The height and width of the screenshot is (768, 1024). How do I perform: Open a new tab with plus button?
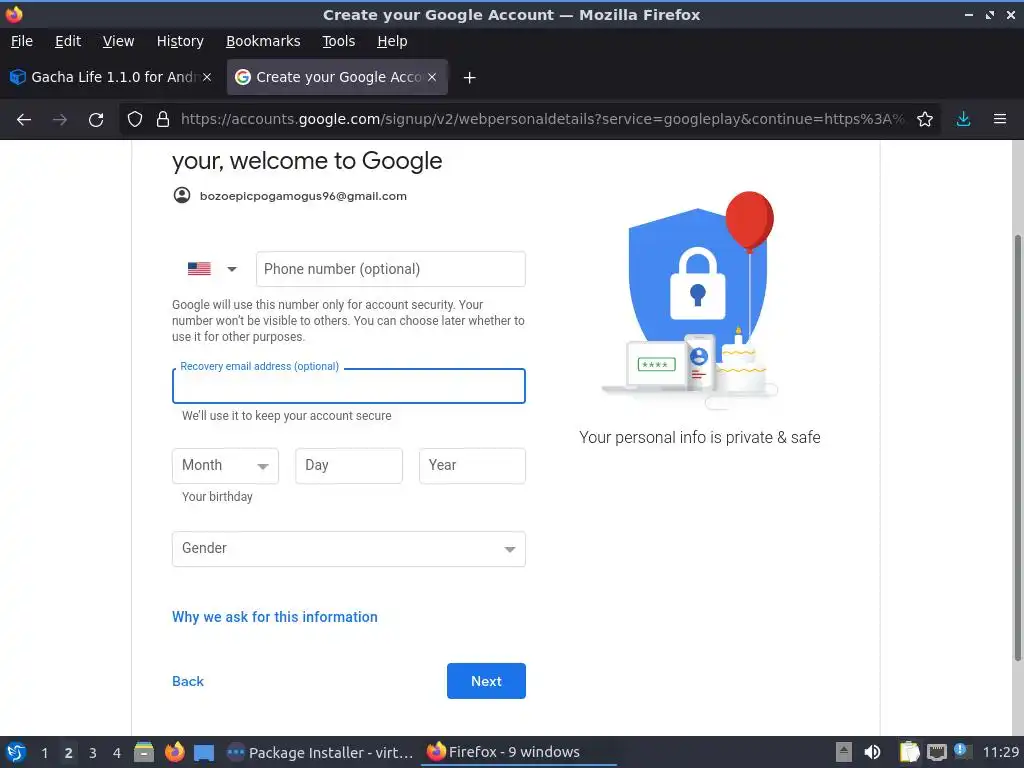tap(469, 78)
